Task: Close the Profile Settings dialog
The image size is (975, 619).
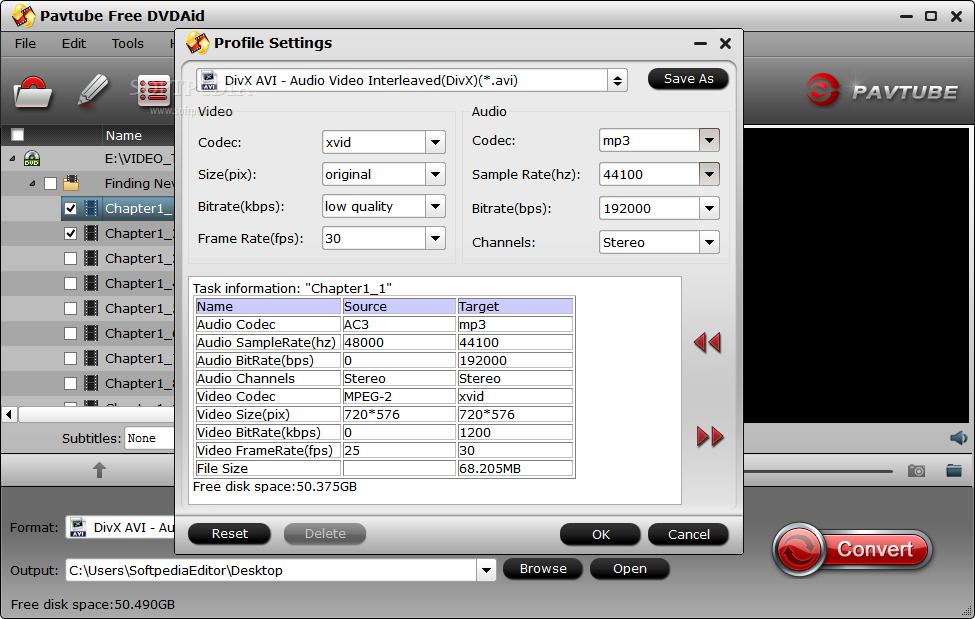Action: [x=725, y=44]
